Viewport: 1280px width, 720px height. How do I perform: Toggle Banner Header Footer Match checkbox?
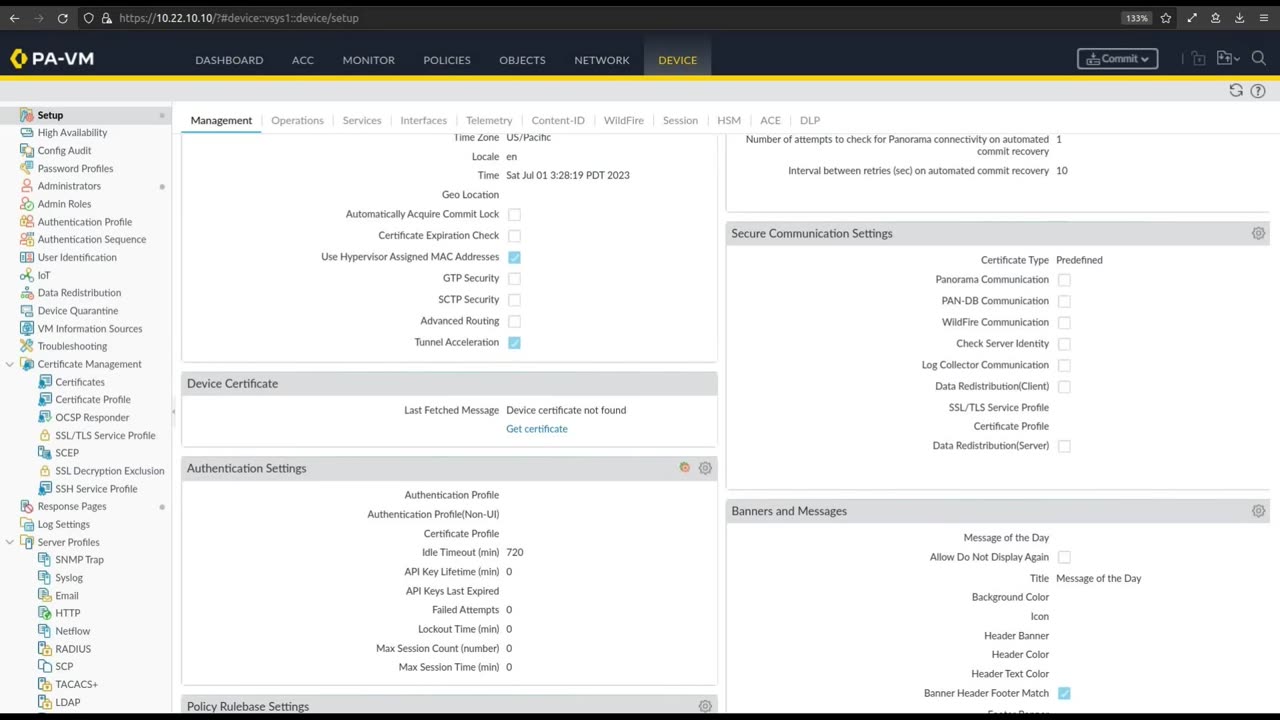pyautogui.click(x=1064, y=693)
